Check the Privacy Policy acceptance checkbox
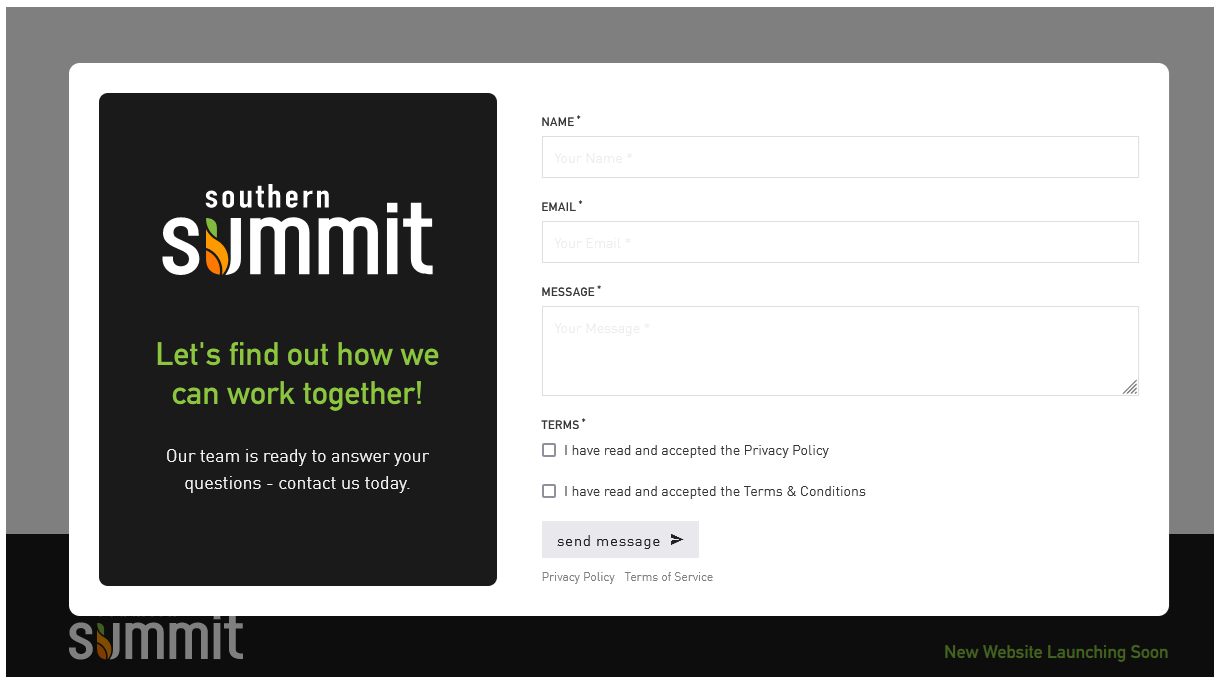Image resolution: width=1218 pixels, height=683 pixels. pyautogui.click(x=549, y=450)
